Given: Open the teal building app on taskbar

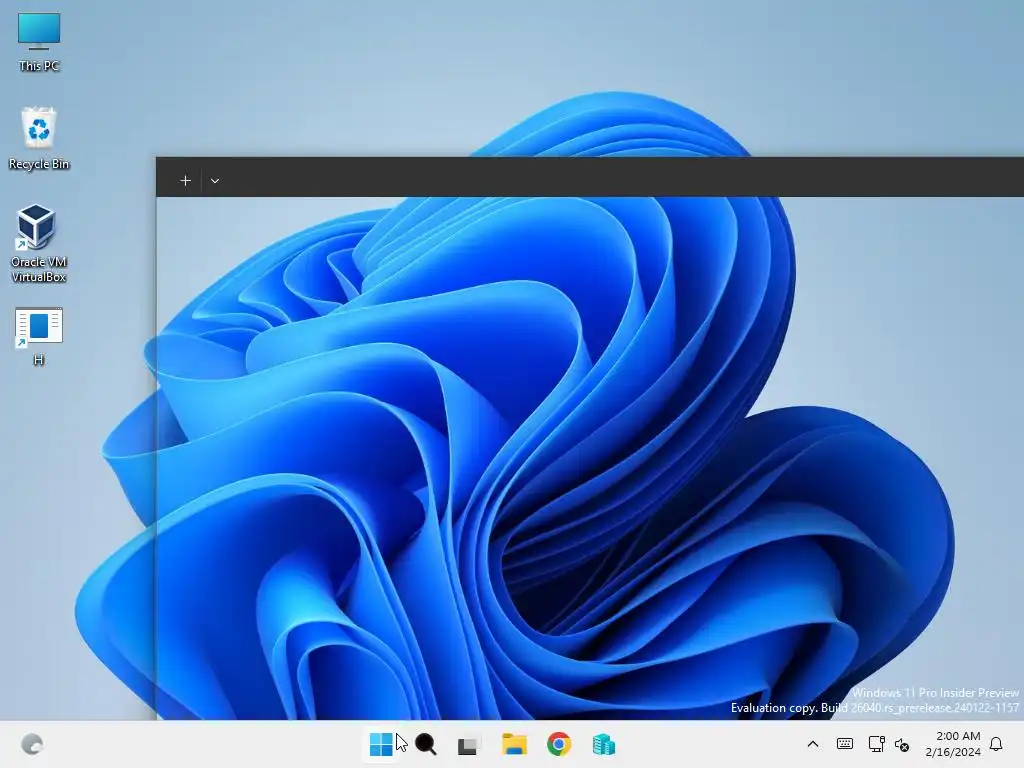Looking at the screenshot, I should tap(603, 744).
